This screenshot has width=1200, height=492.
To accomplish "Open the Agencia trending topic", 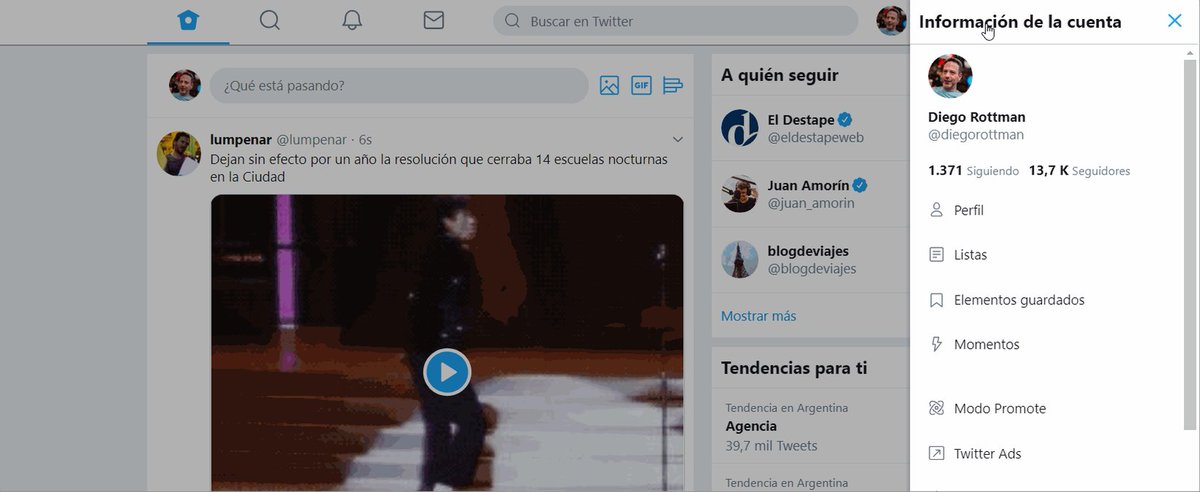I will (751, 426).
